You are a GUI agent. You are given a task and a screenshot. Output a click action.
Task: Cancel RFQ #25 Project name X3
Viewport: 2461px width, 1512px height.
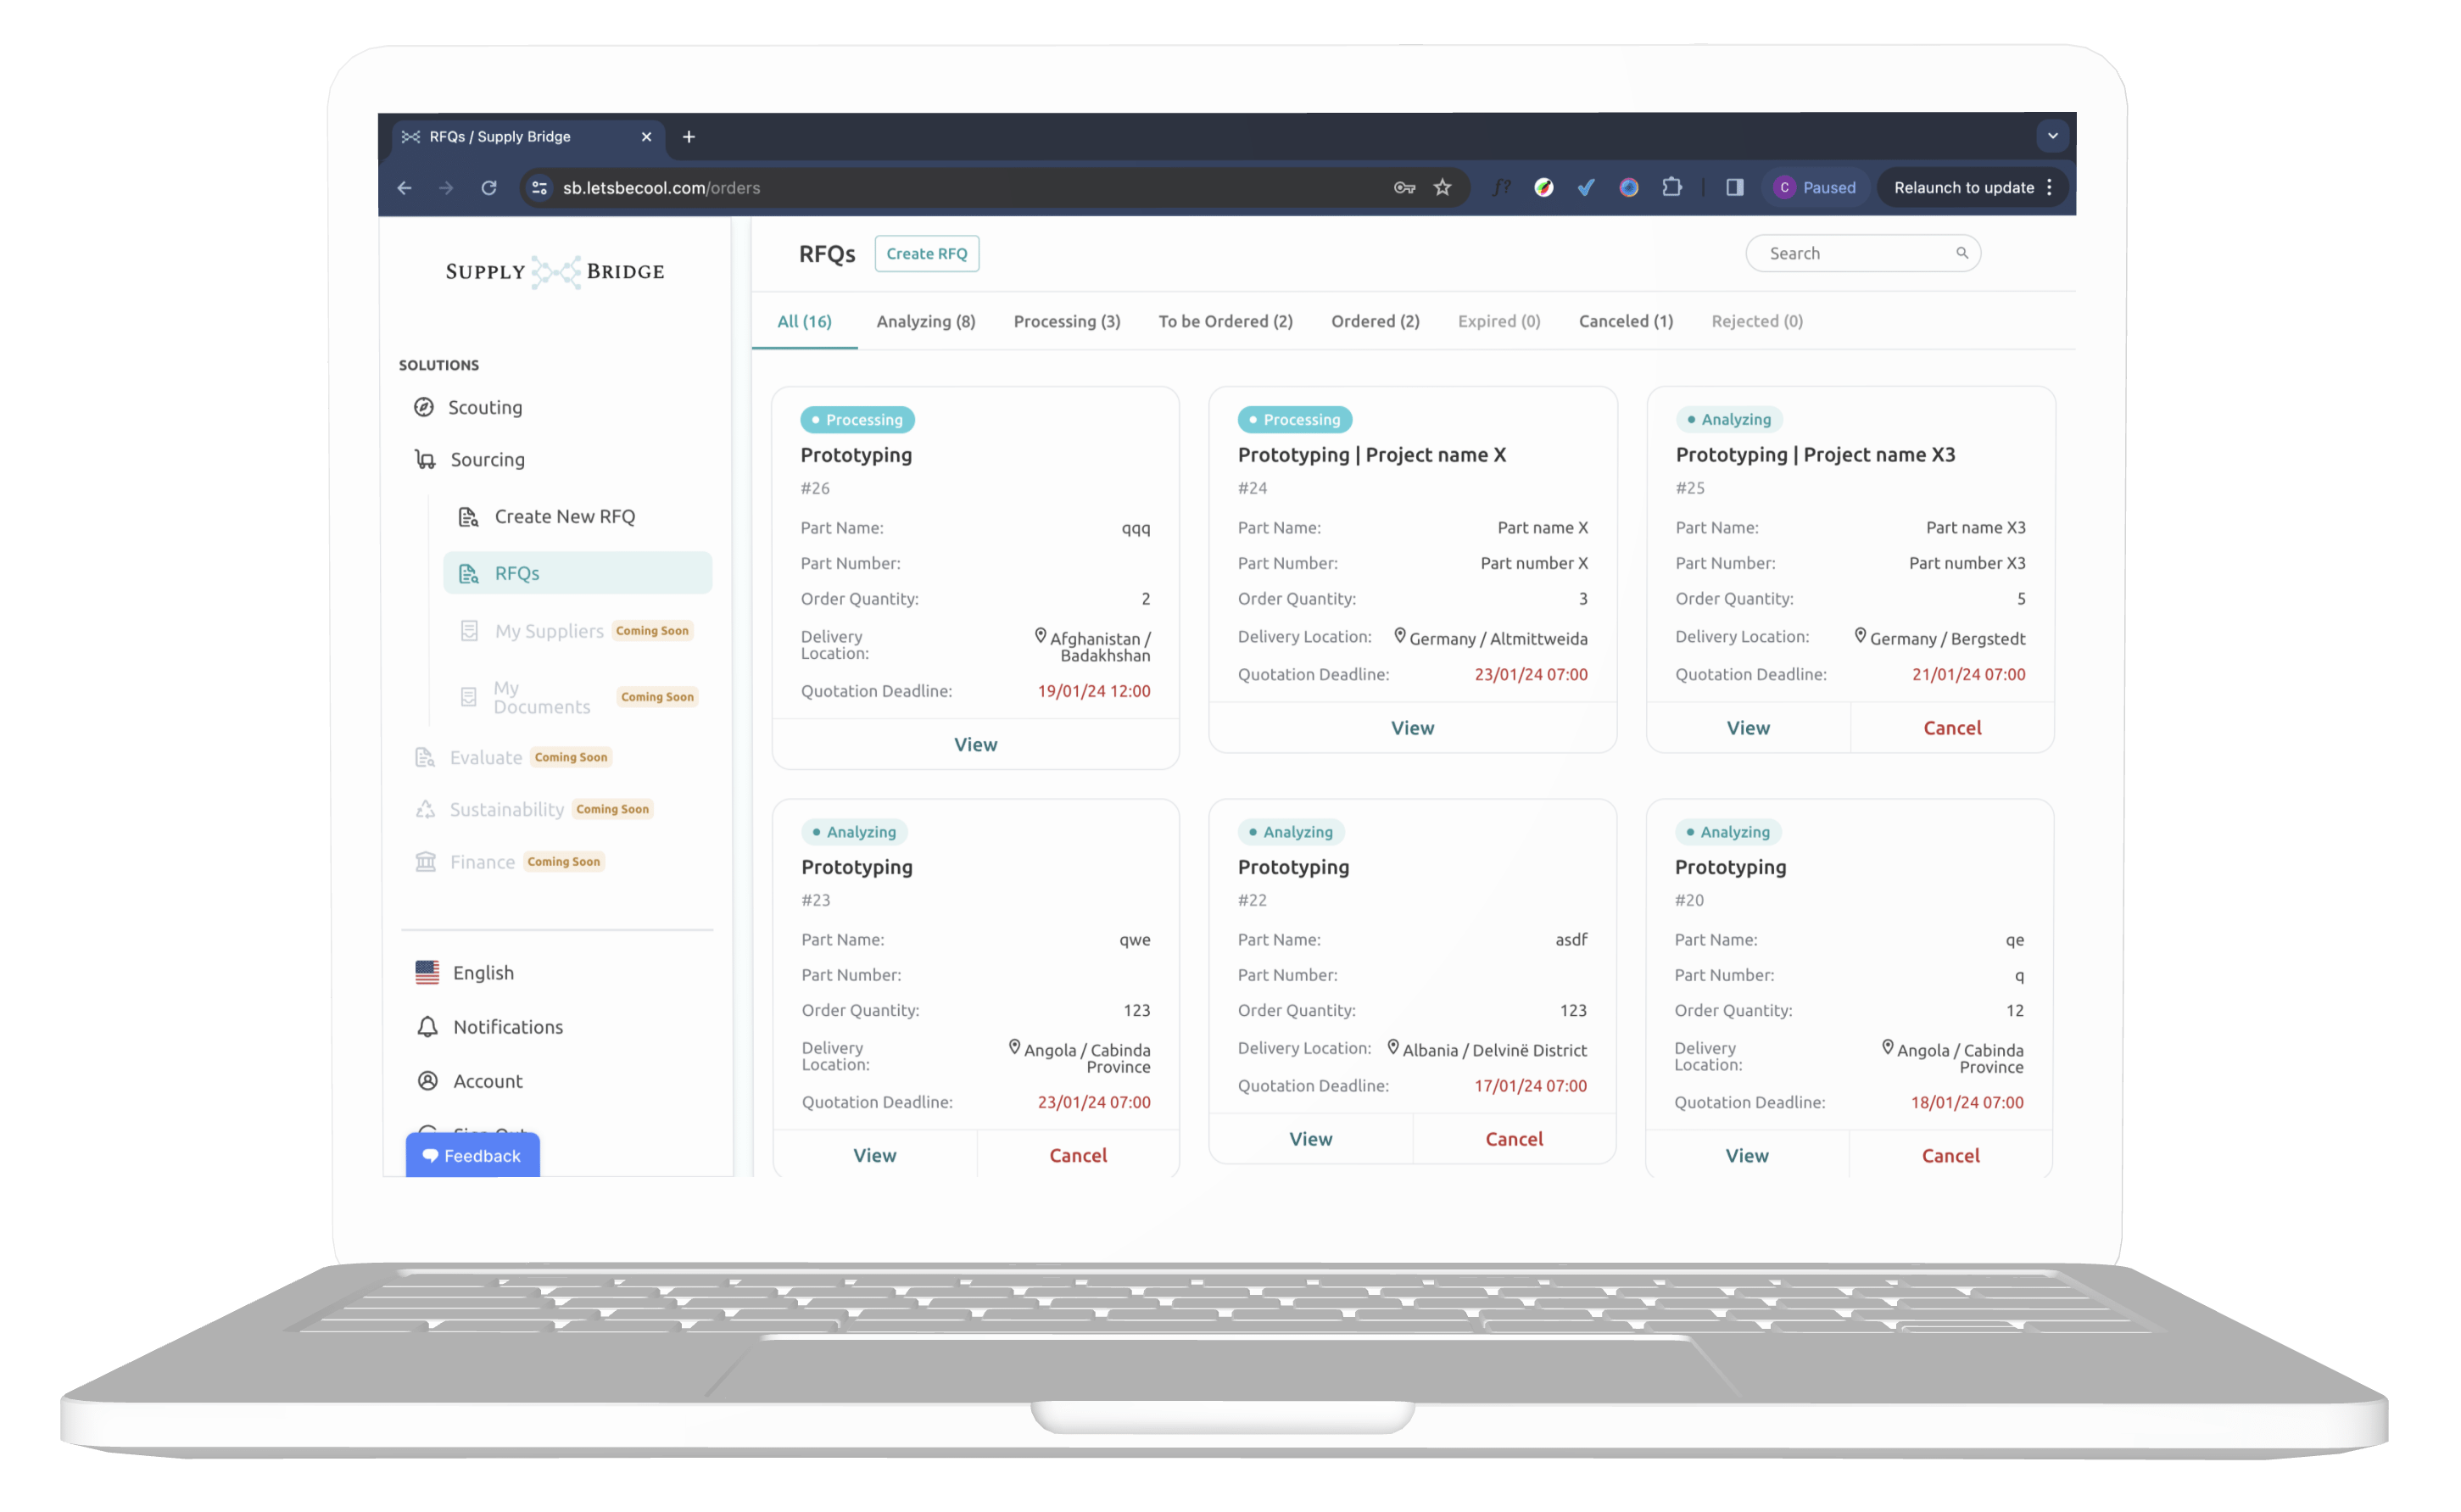point(1951,728)
